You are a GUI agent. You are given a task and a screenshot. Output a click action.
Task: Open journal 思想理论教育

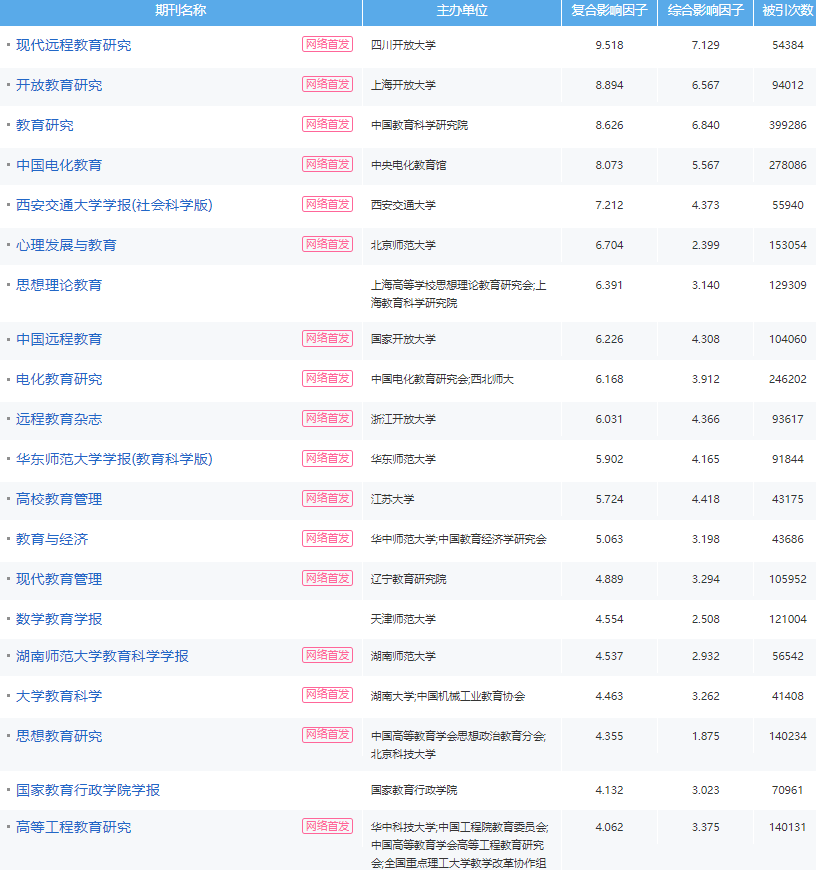[x=59, y=285]
